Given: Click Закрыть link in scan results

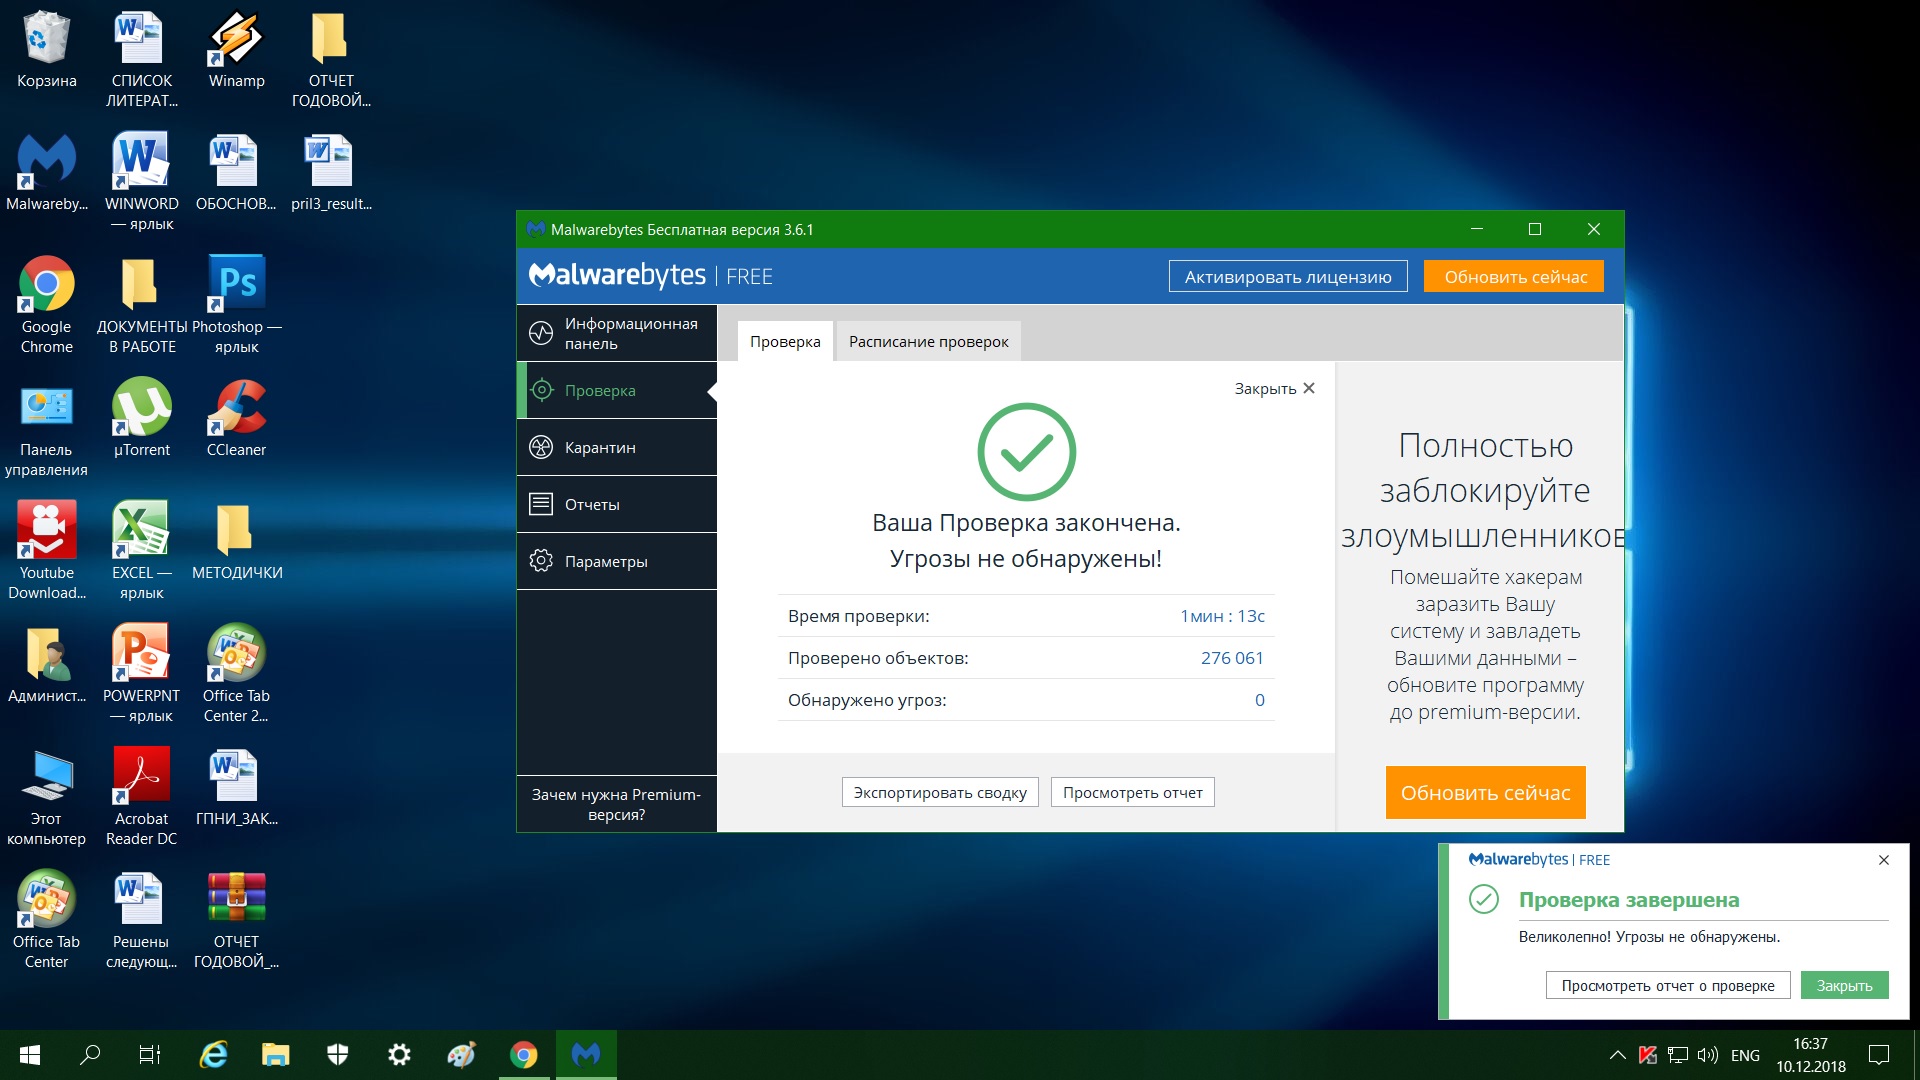Looking at the screenshot, I should point(1274,388).
